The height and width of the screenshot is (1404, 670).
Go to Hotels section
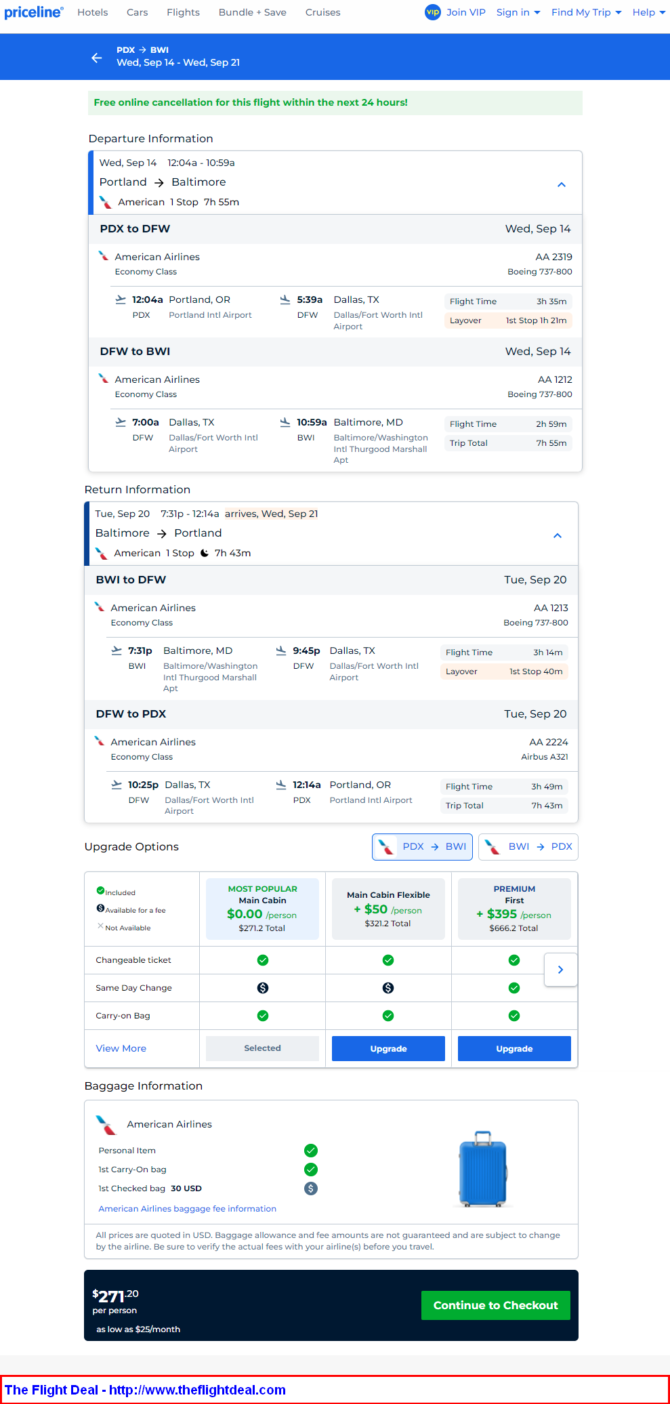pyautogui.click(x=93, y=12)
